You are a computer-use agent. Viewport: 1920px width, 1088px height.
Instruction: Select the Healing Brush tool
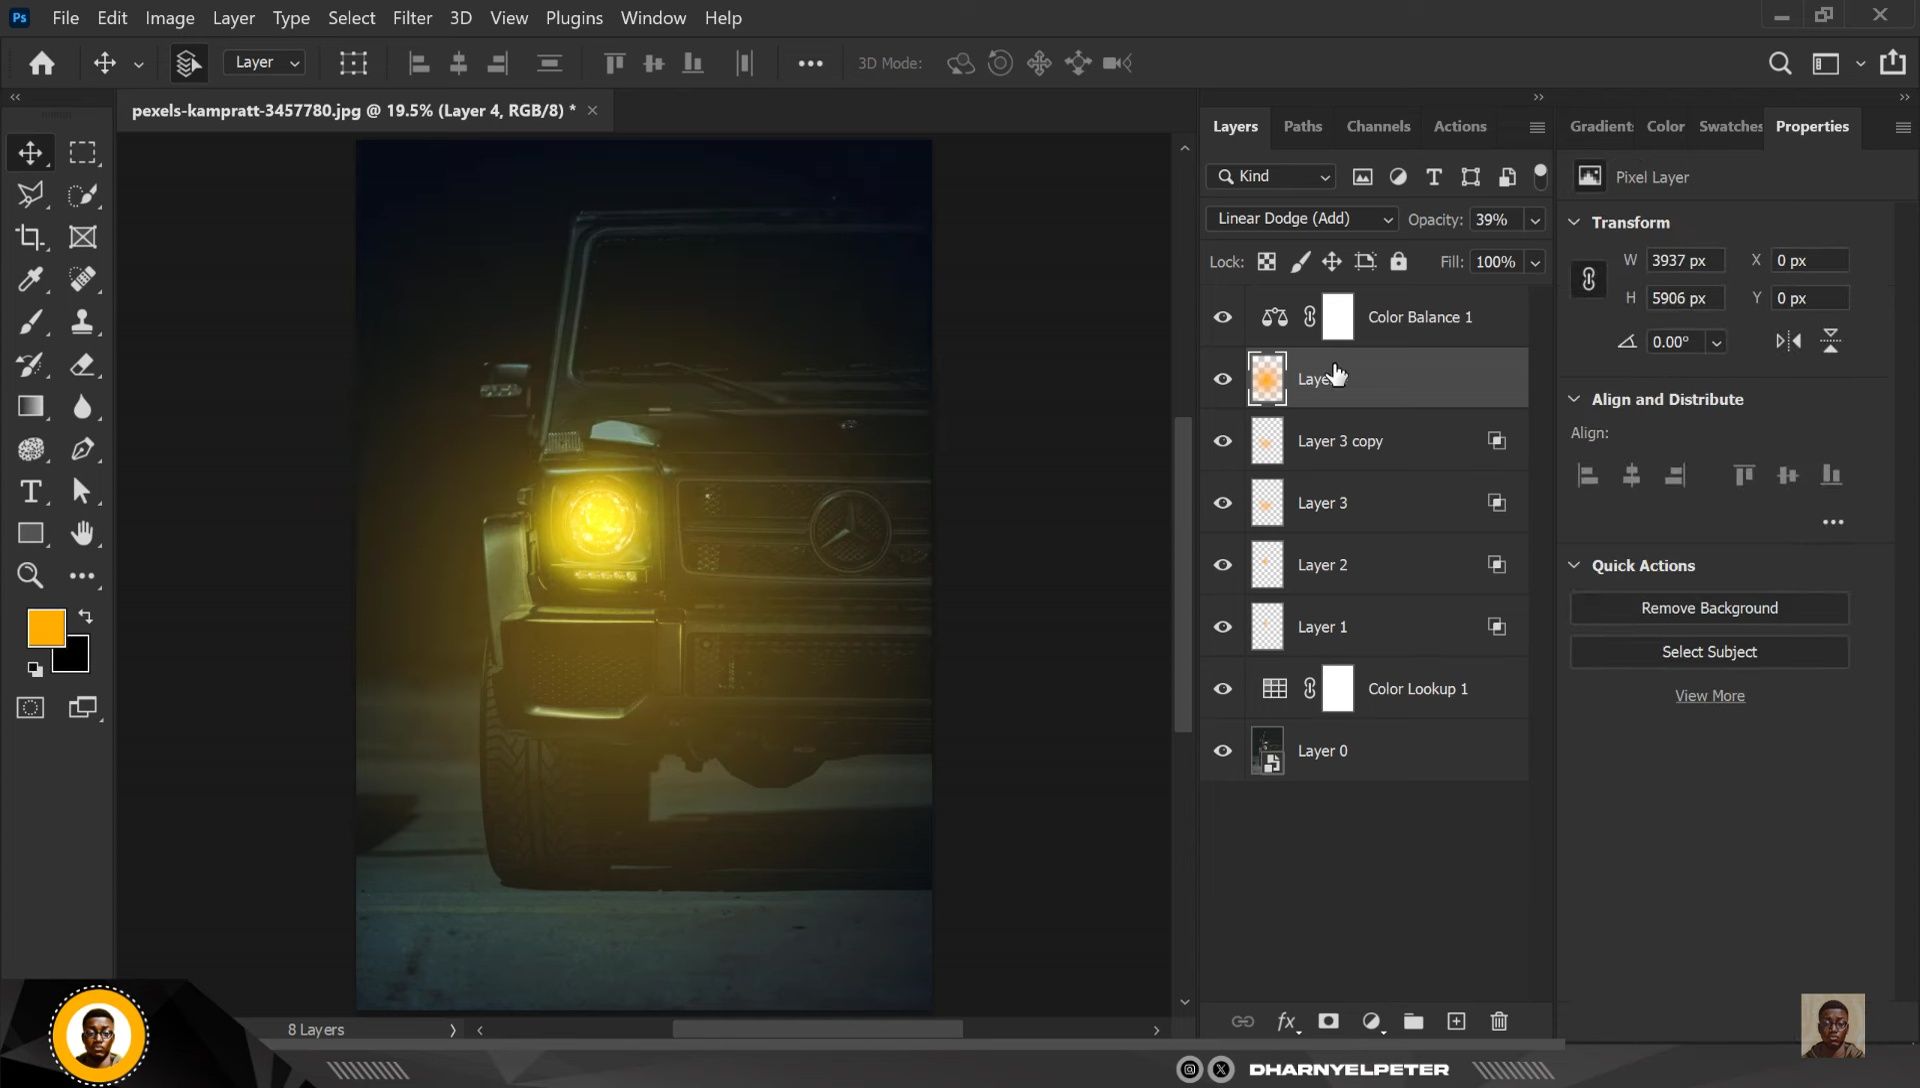[x=82, y=279]
